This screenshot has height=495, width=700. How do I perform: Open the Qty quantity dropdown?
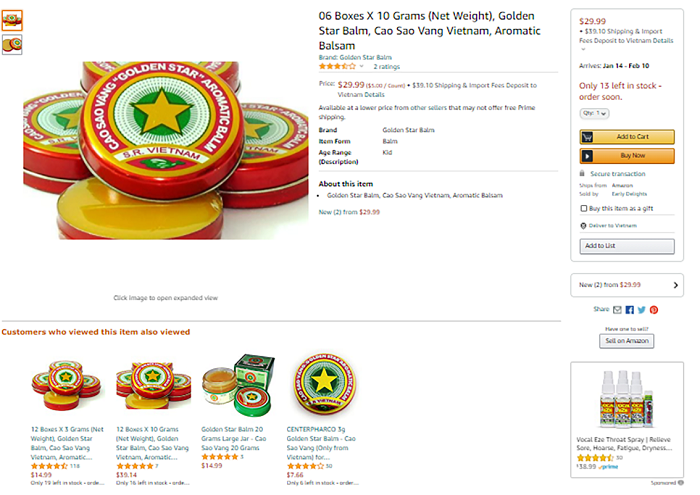pyautogui.click(x=594, y=113)
